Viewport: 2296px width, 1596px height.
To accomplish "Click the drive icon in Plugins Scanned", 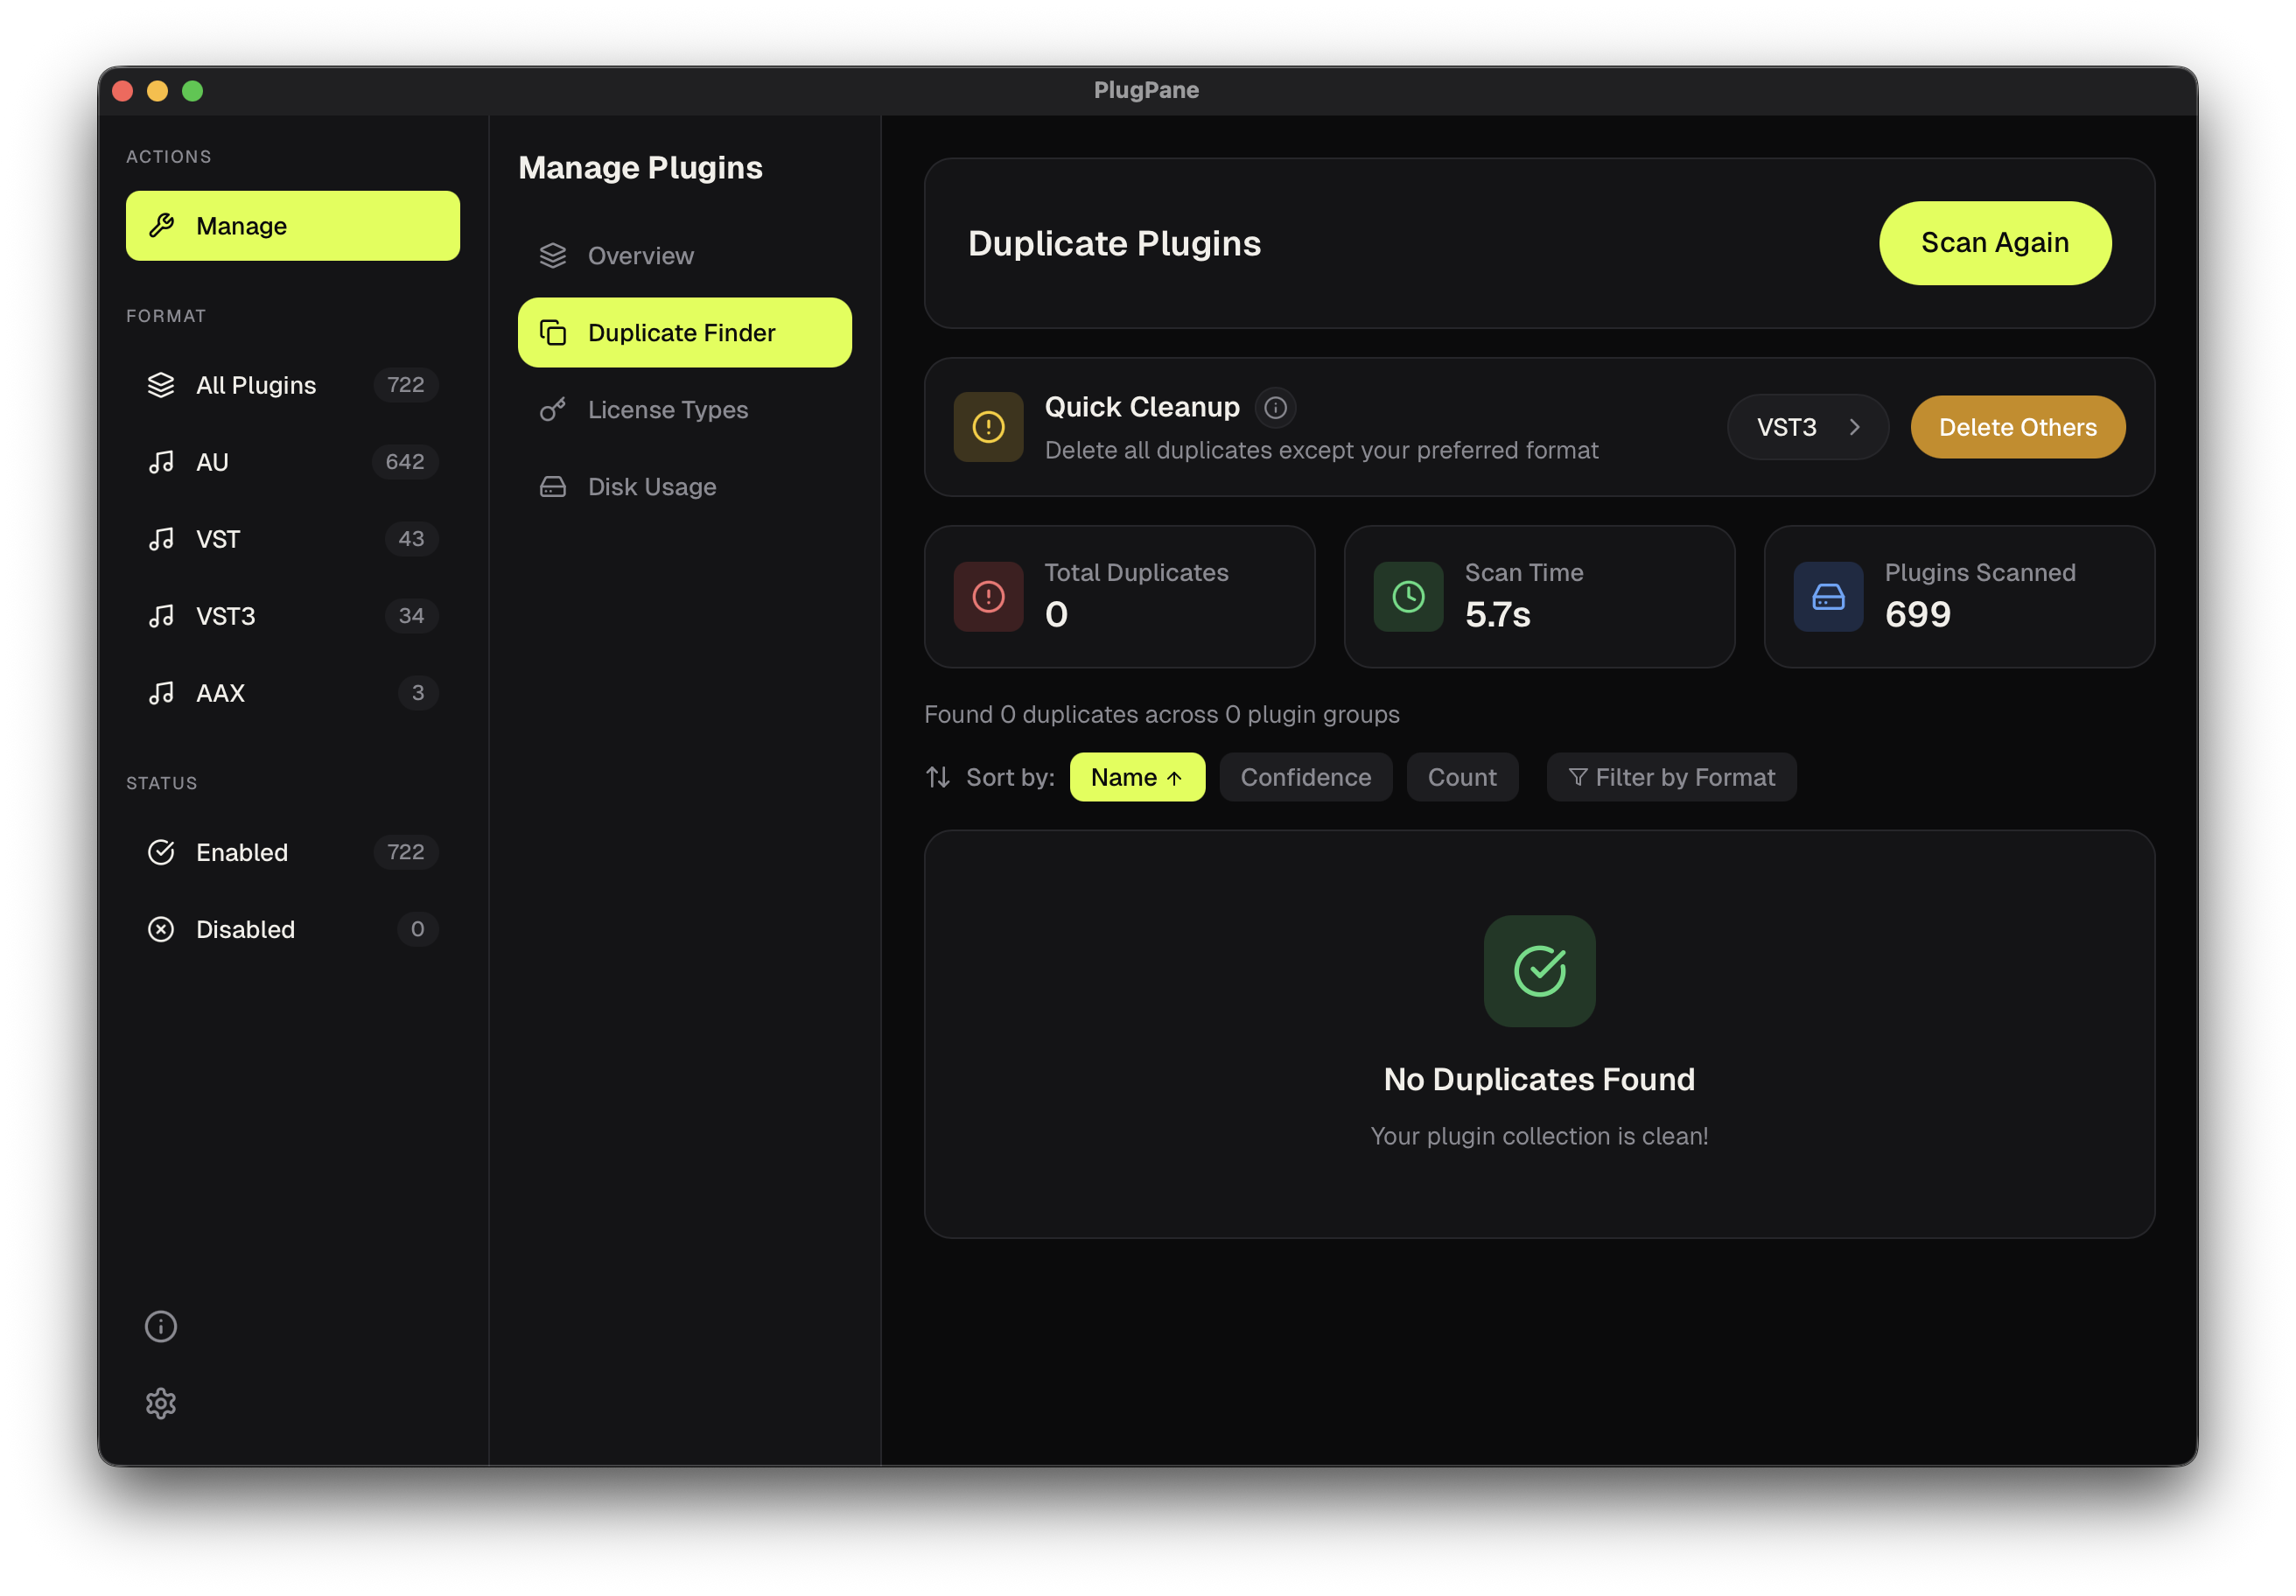I will (1828, 597).
